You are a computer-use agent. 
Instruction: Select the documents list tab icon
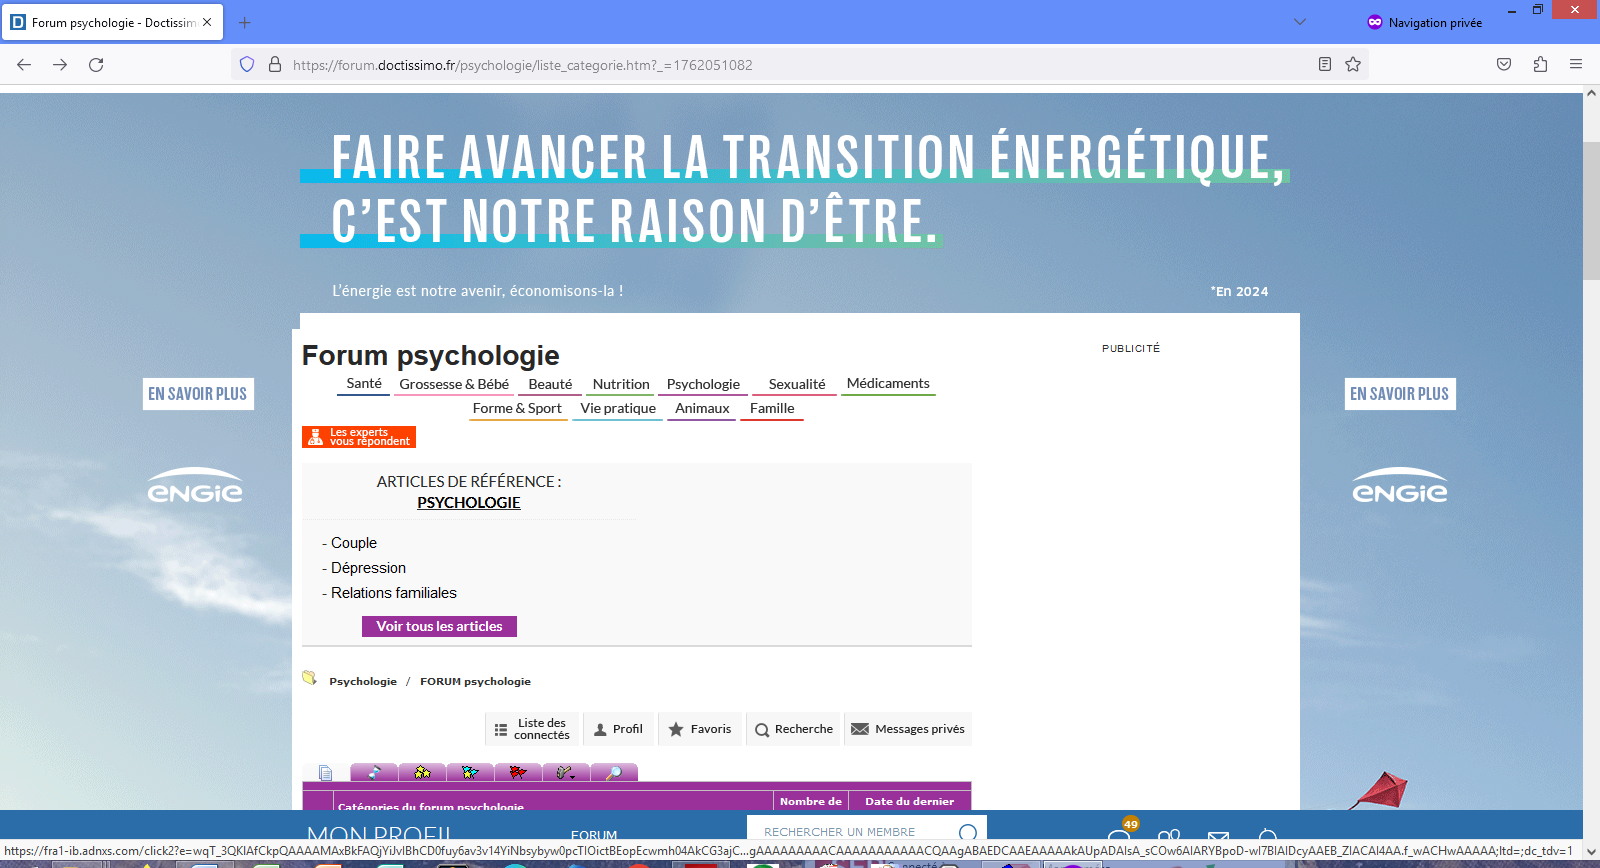tap(326, 772)
